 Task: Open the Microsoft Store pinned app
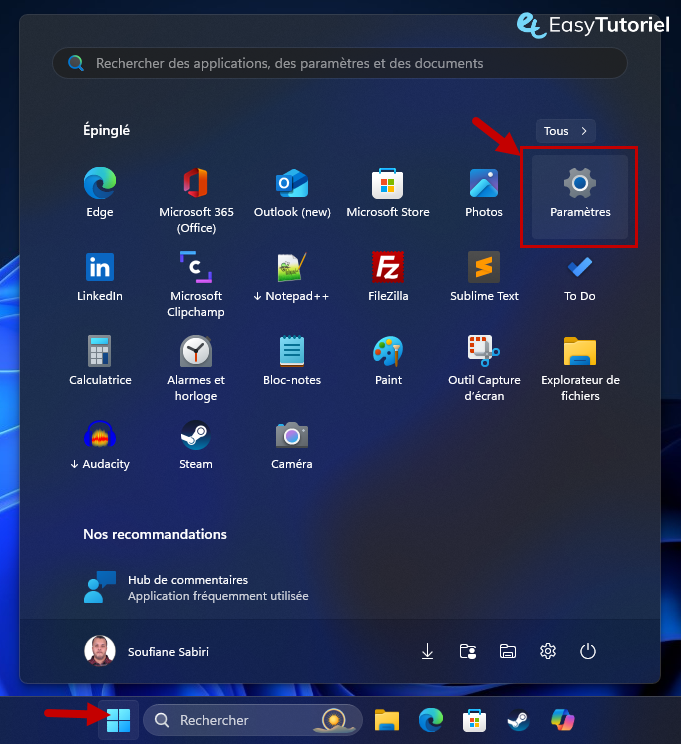pyautogui.click(x=388, y=192)
